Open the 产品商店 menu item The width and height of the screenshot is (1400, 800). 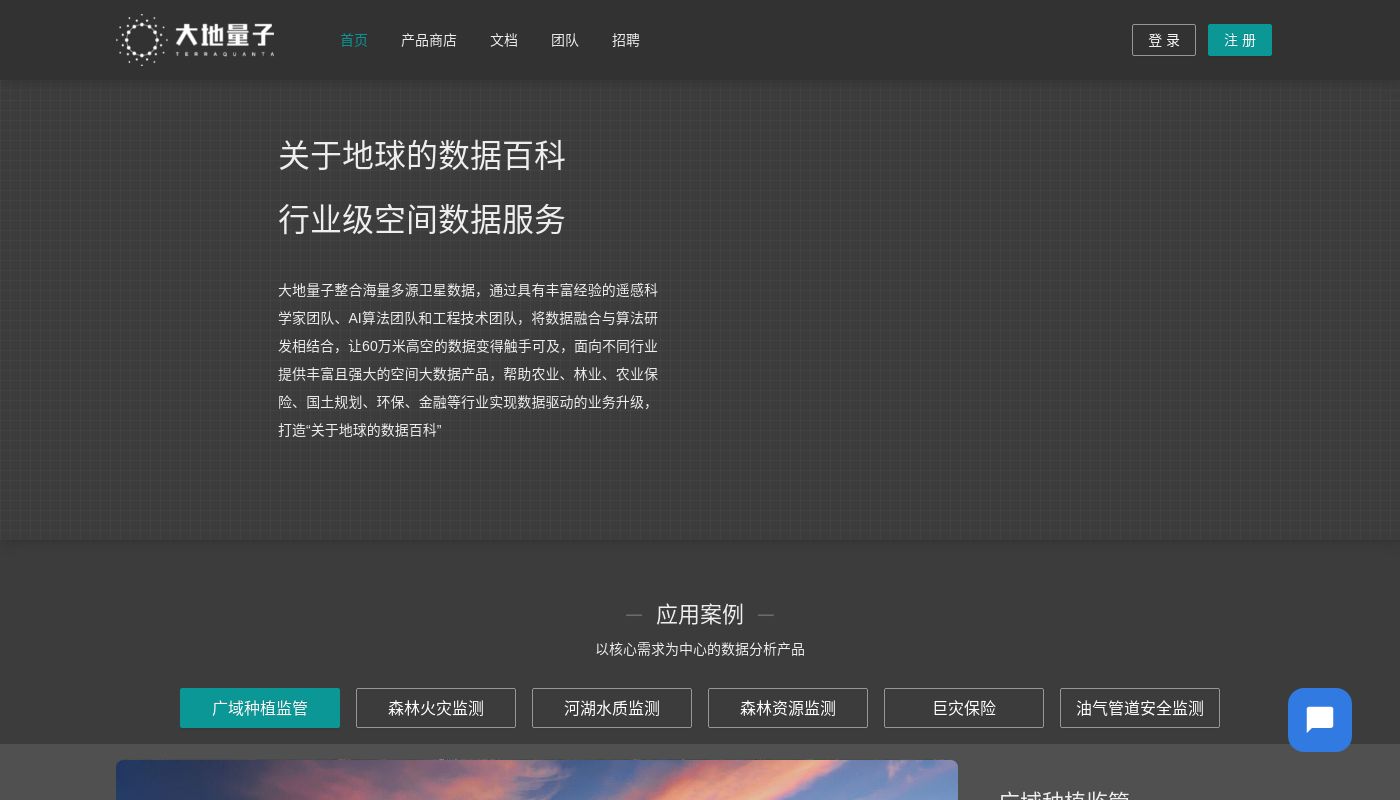point(428,40)
